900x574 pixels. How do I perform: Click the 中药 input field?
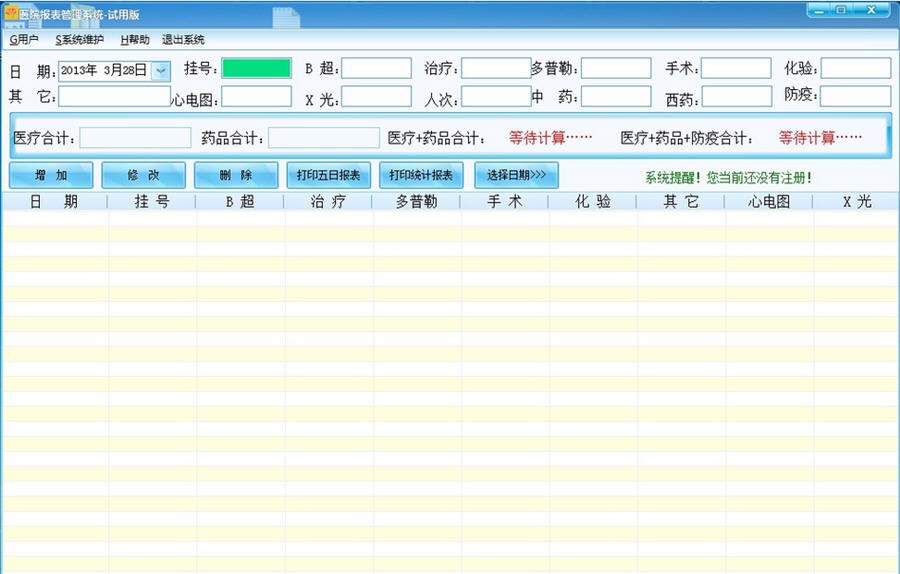click(616, 96)
